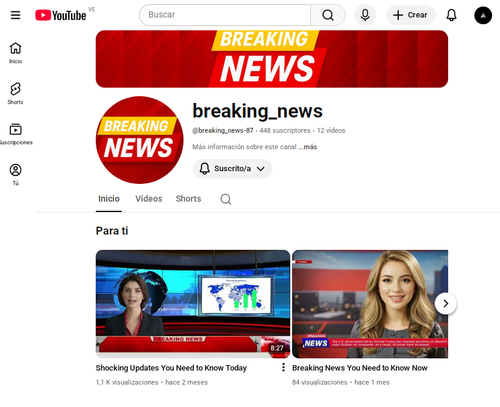Click the Breaking News channel banner
Image resolution: width=500 pixels, height=407 pixels.
coord(272,59)
